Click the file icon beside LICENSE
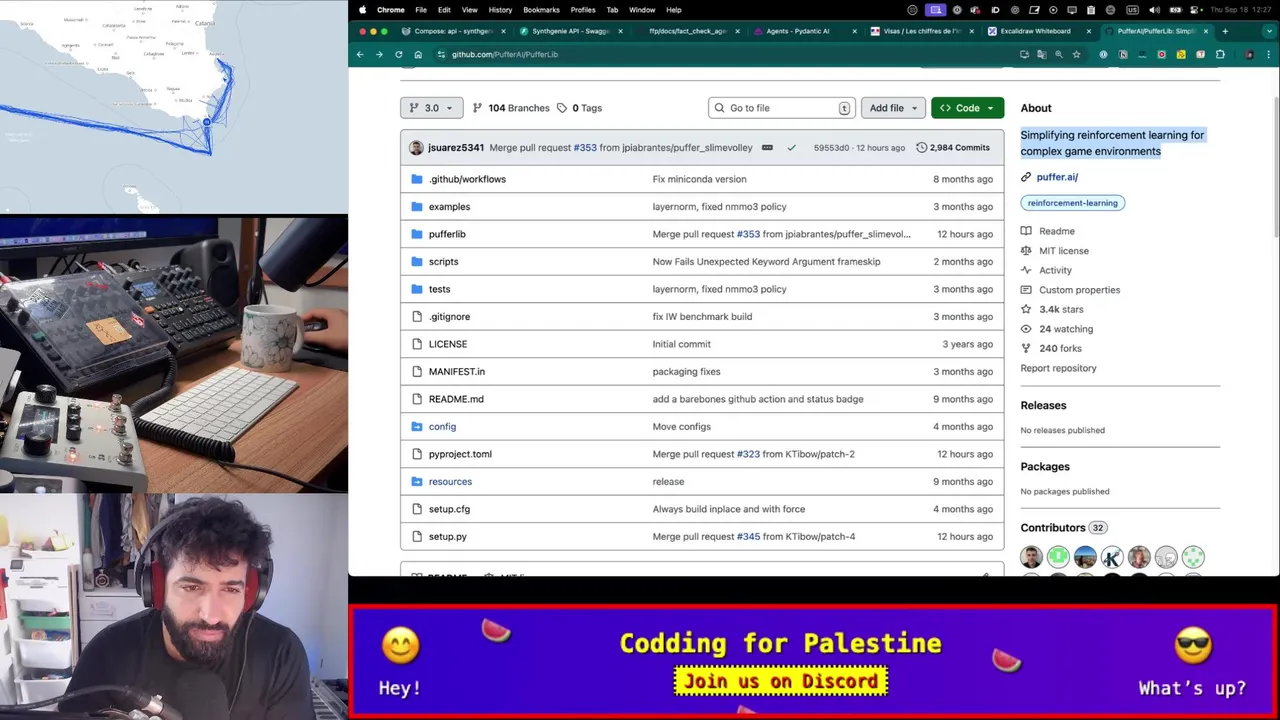The image size is (1280, 720). click(417, 344)
